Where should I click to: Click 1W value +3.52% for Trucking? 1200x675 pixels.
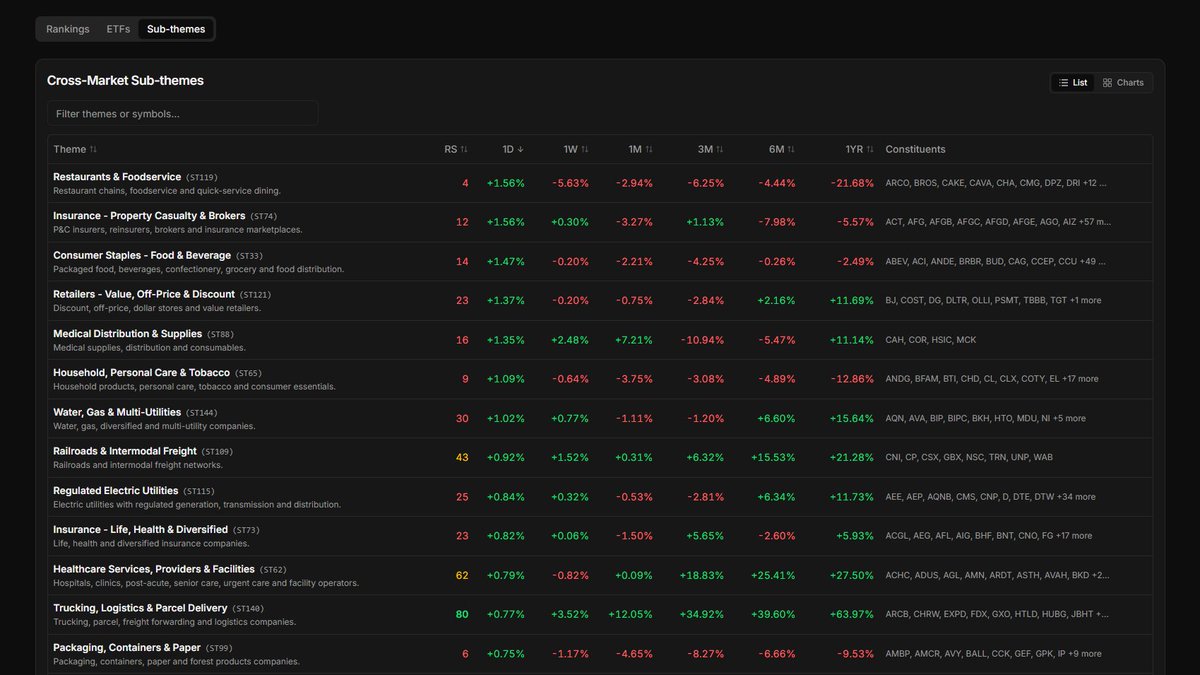point(570,614)
